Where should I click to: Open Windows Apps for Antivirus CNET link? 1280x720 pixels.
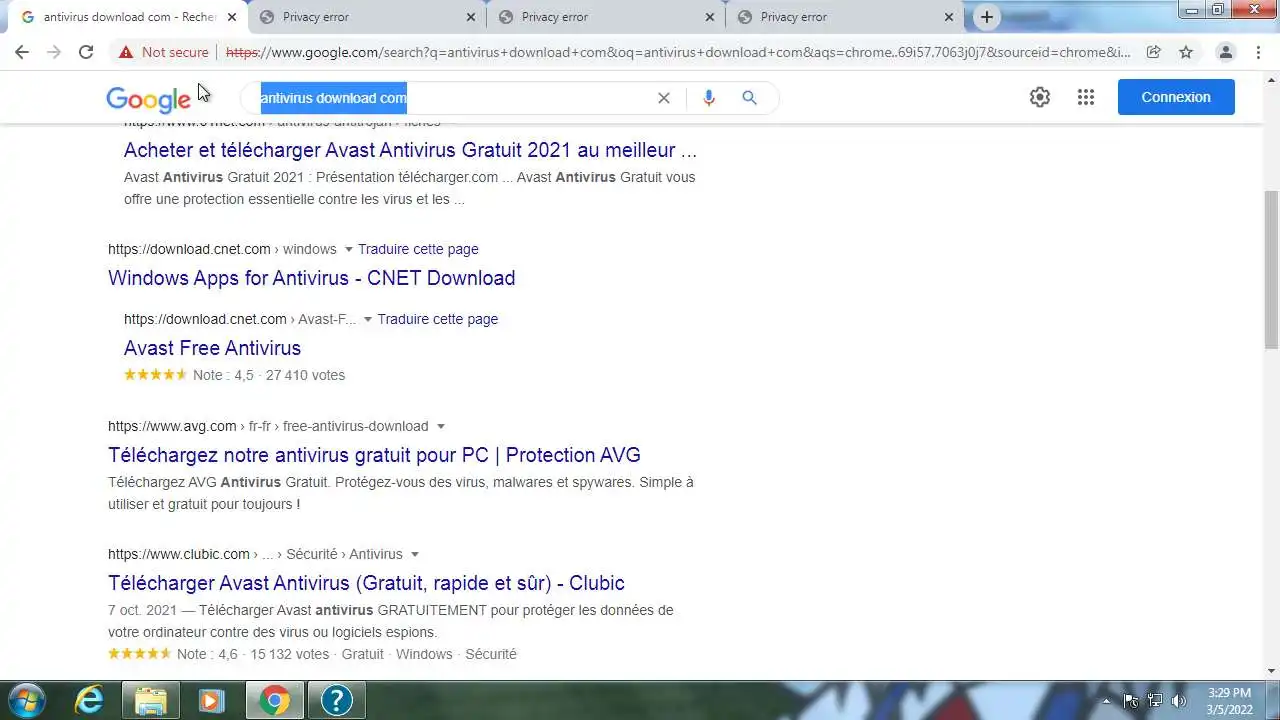tap(312, 278)
